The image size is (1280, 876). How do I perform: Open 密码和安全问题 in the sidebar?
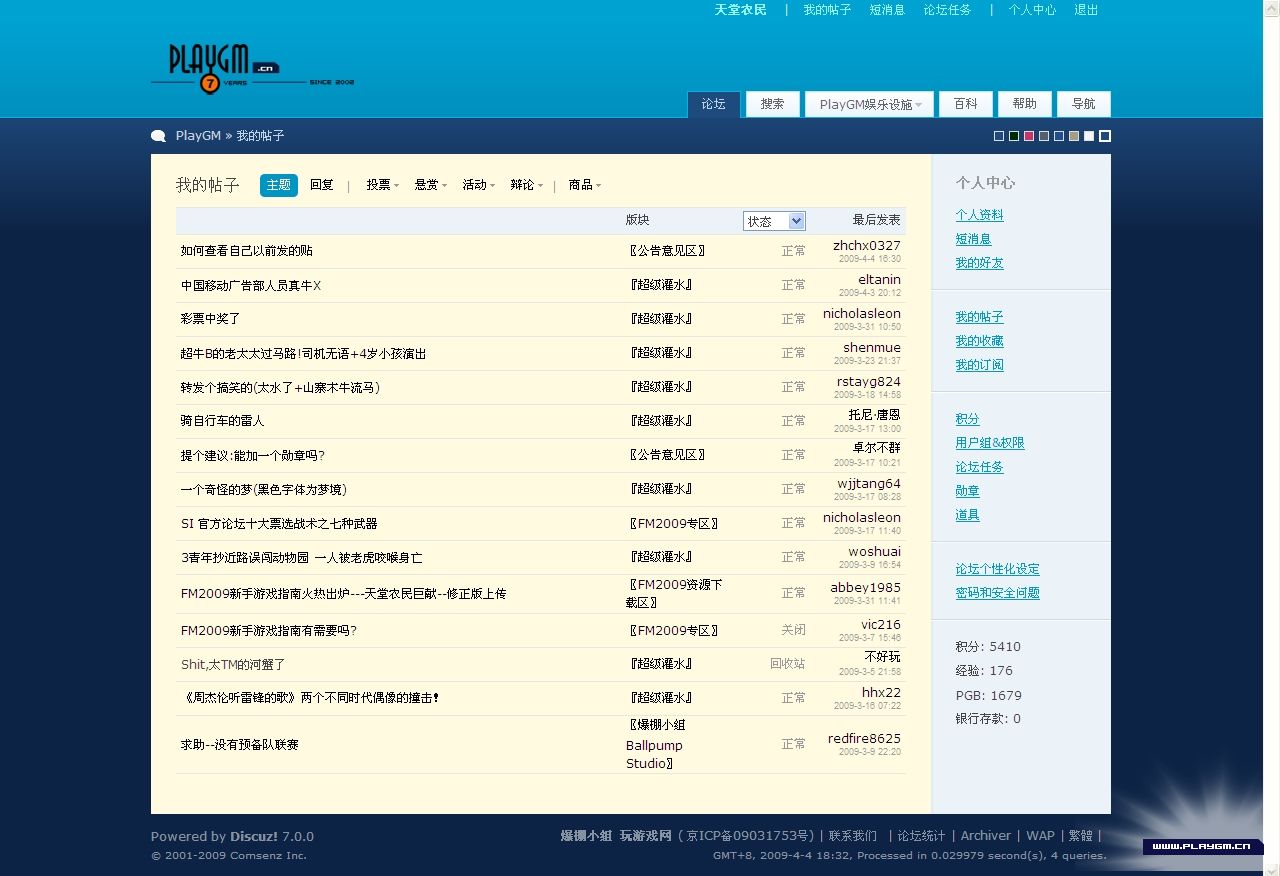pyautogui.click(x=997, y=593)
